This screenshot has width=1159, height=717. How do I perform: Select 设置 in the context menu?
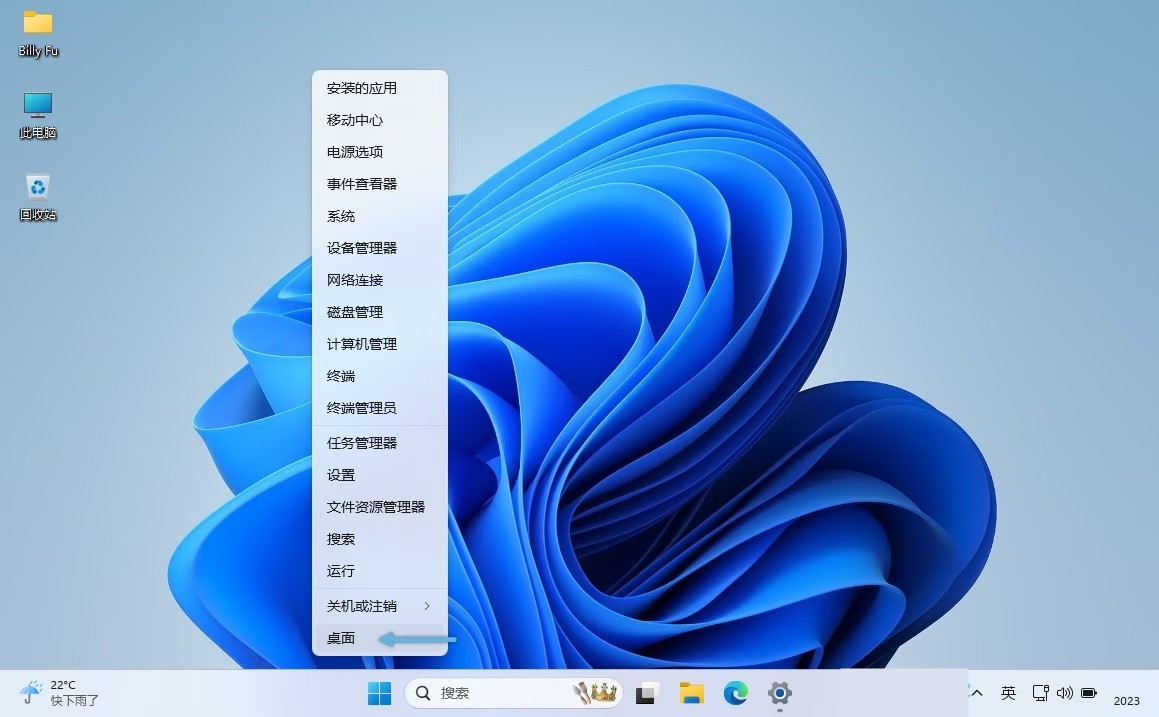[x=380, y=475]
